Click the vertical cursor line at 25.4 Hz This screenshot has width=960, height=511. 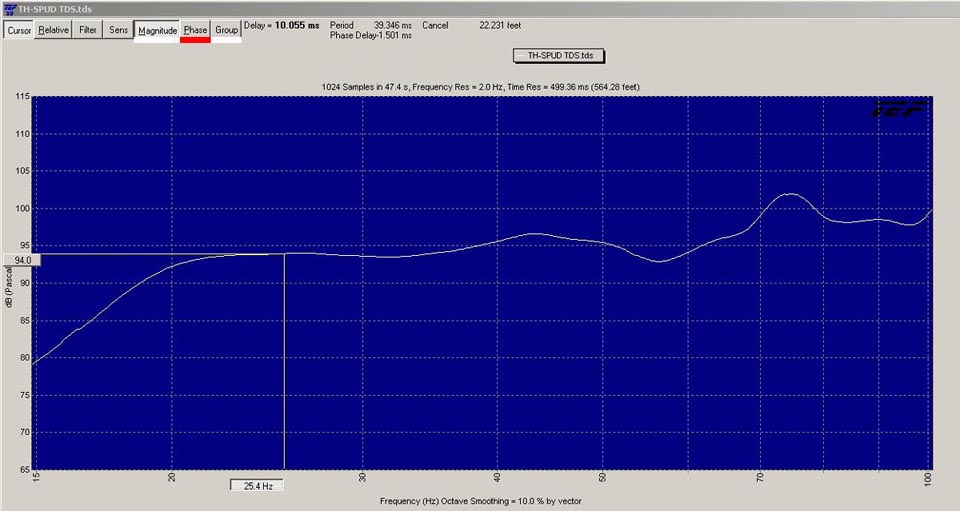[x=284, y=361]
